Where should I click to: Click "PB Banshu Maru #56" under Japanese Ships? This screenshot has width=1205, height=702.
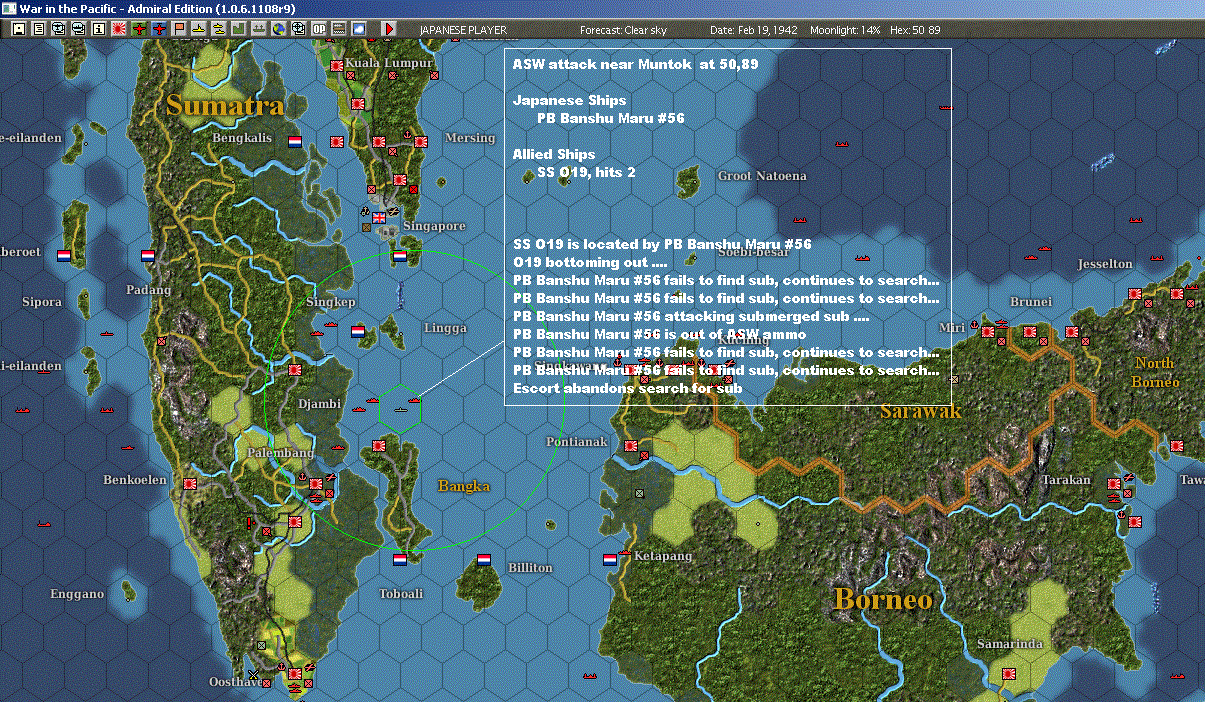[611, 118]
